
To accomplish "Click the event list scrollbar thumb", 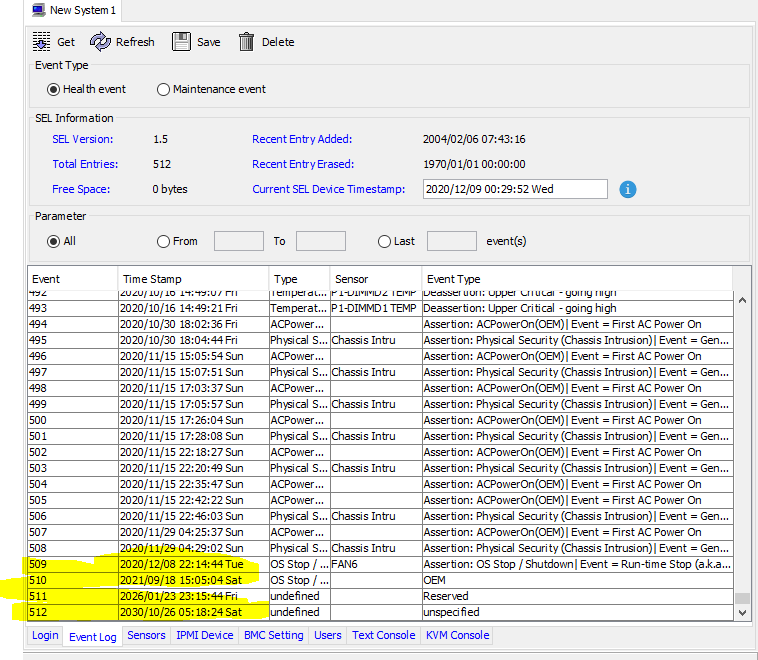I will [743, 598].
